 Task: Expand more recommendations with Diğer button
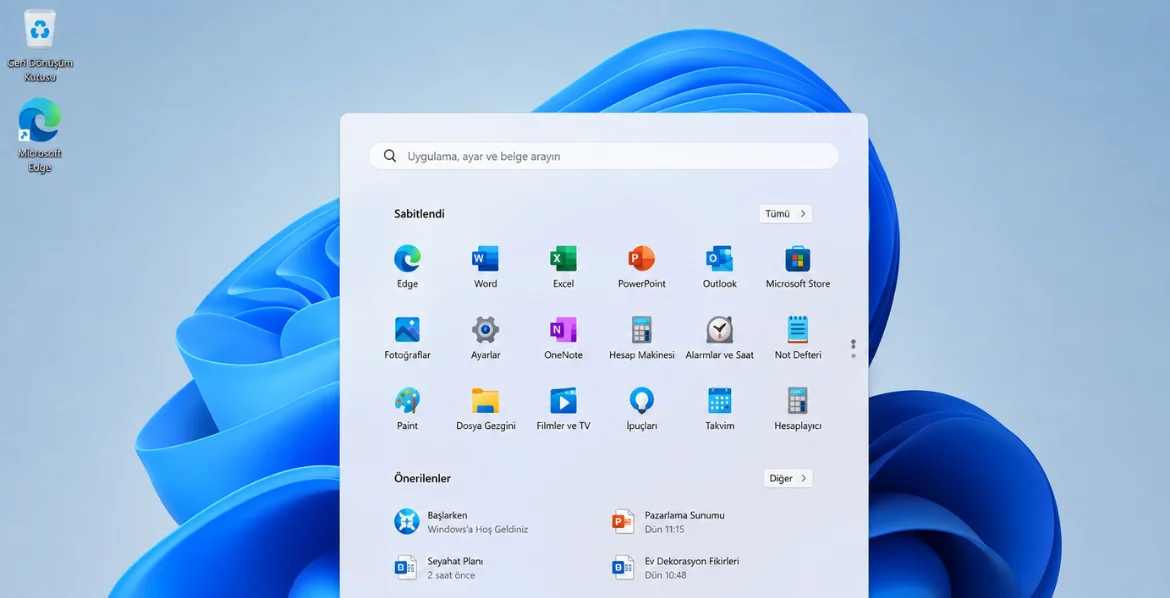(788, 478)
